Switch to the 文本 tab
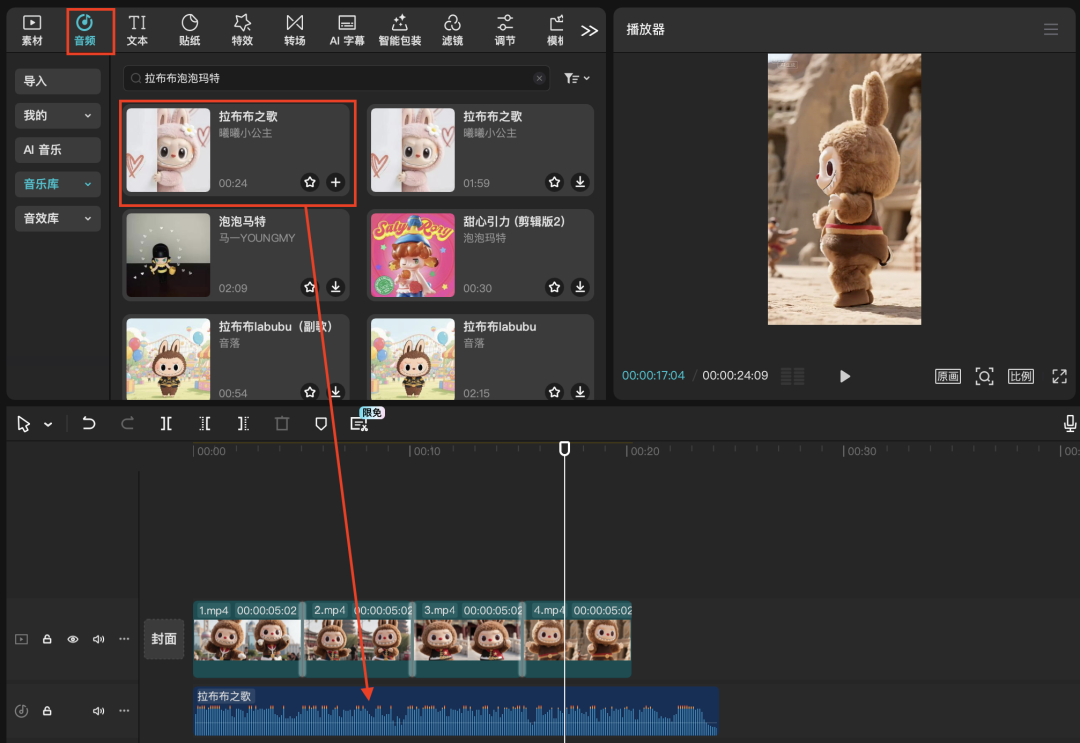1080x743 pixels. [137, 30]
